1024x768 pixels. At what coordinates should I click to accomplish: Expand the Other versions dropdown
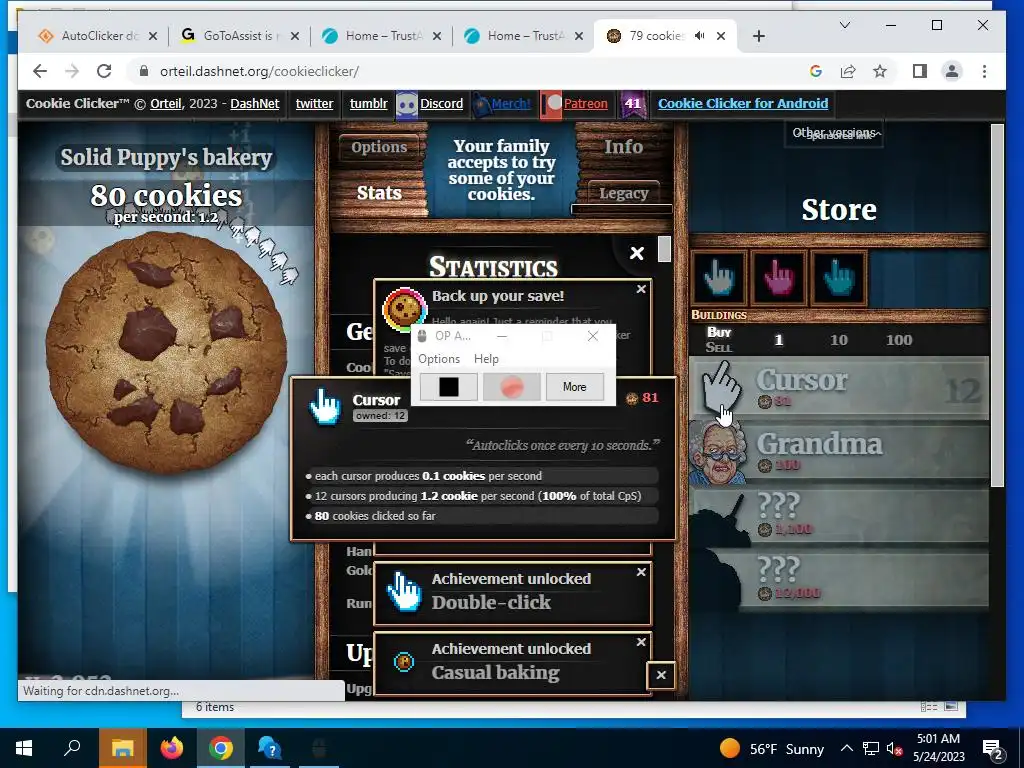[x=834, y=133]
